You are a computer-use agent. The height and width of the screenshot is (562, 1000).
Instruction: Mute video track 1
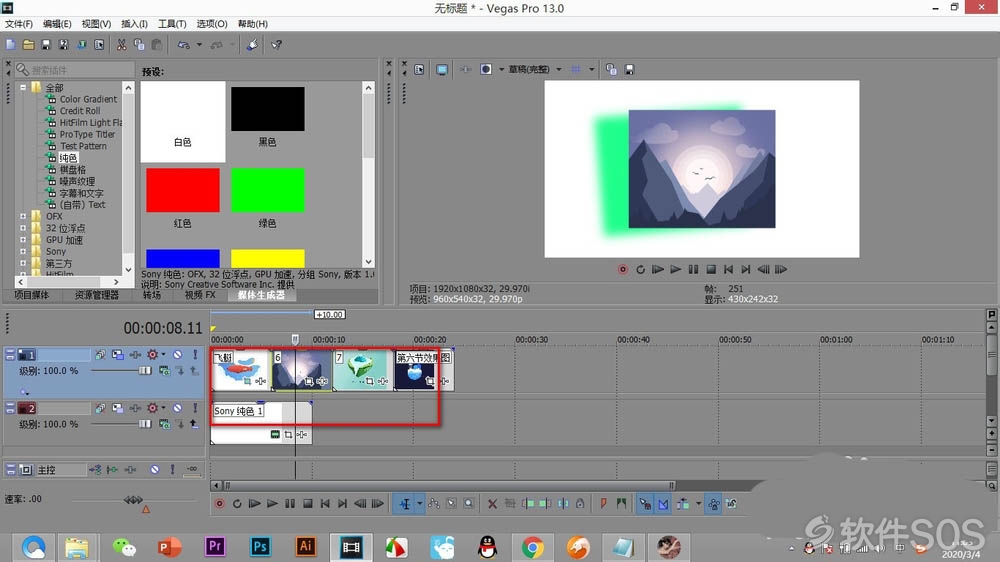click(x=177, y=355)
